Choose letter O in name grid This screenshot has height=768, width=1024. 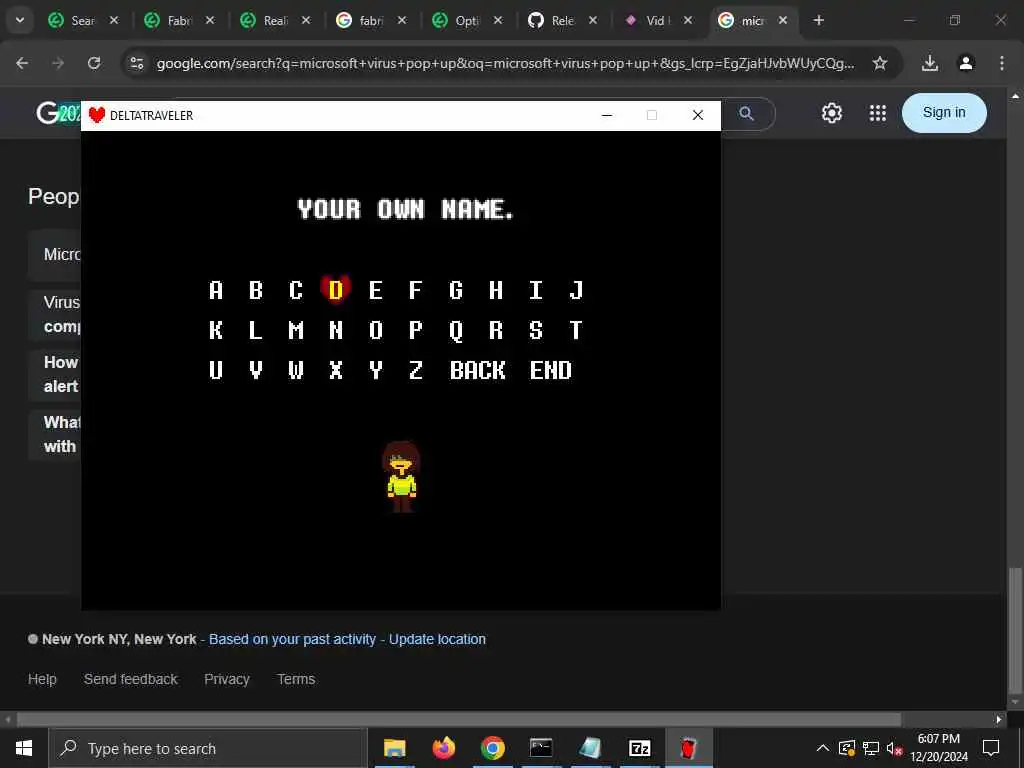coord(376,330)
